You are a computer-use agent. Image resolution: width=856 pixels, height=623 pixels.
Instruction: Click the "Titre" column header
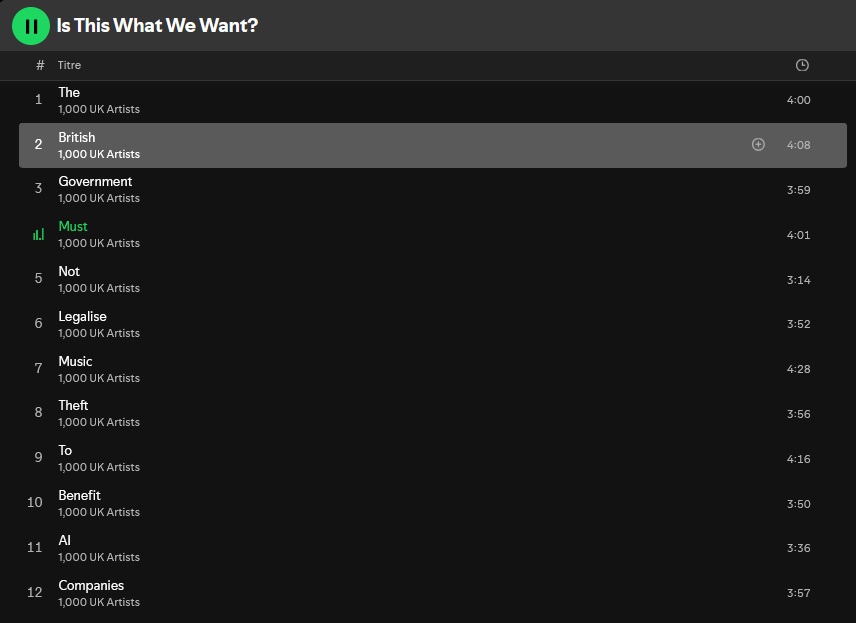tap(69, 65)
